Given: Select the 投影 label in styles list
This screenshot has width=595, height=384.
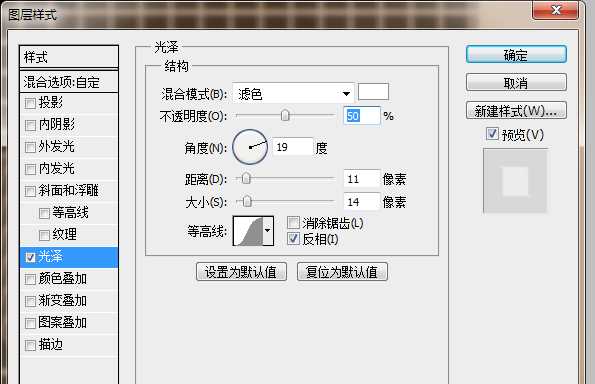Looking at the screenshot, I should coord(51,102).
